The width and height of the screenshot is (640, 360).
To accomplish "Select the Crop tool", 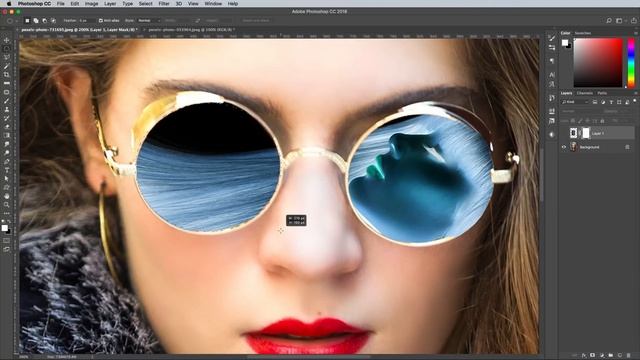I will click(7, 75).
